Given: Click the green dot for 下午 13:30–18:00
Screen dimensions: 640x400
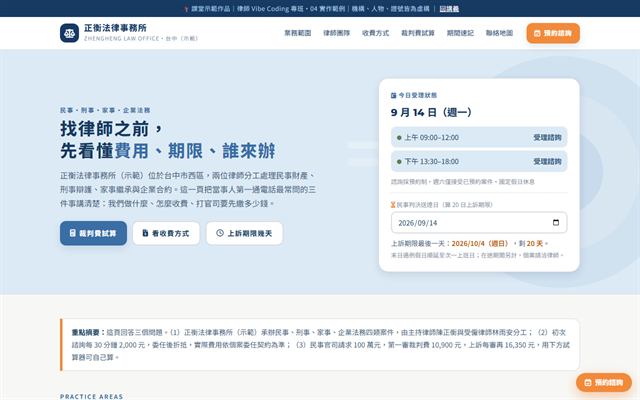Looking at the screenshot, I should pos(399,162).
